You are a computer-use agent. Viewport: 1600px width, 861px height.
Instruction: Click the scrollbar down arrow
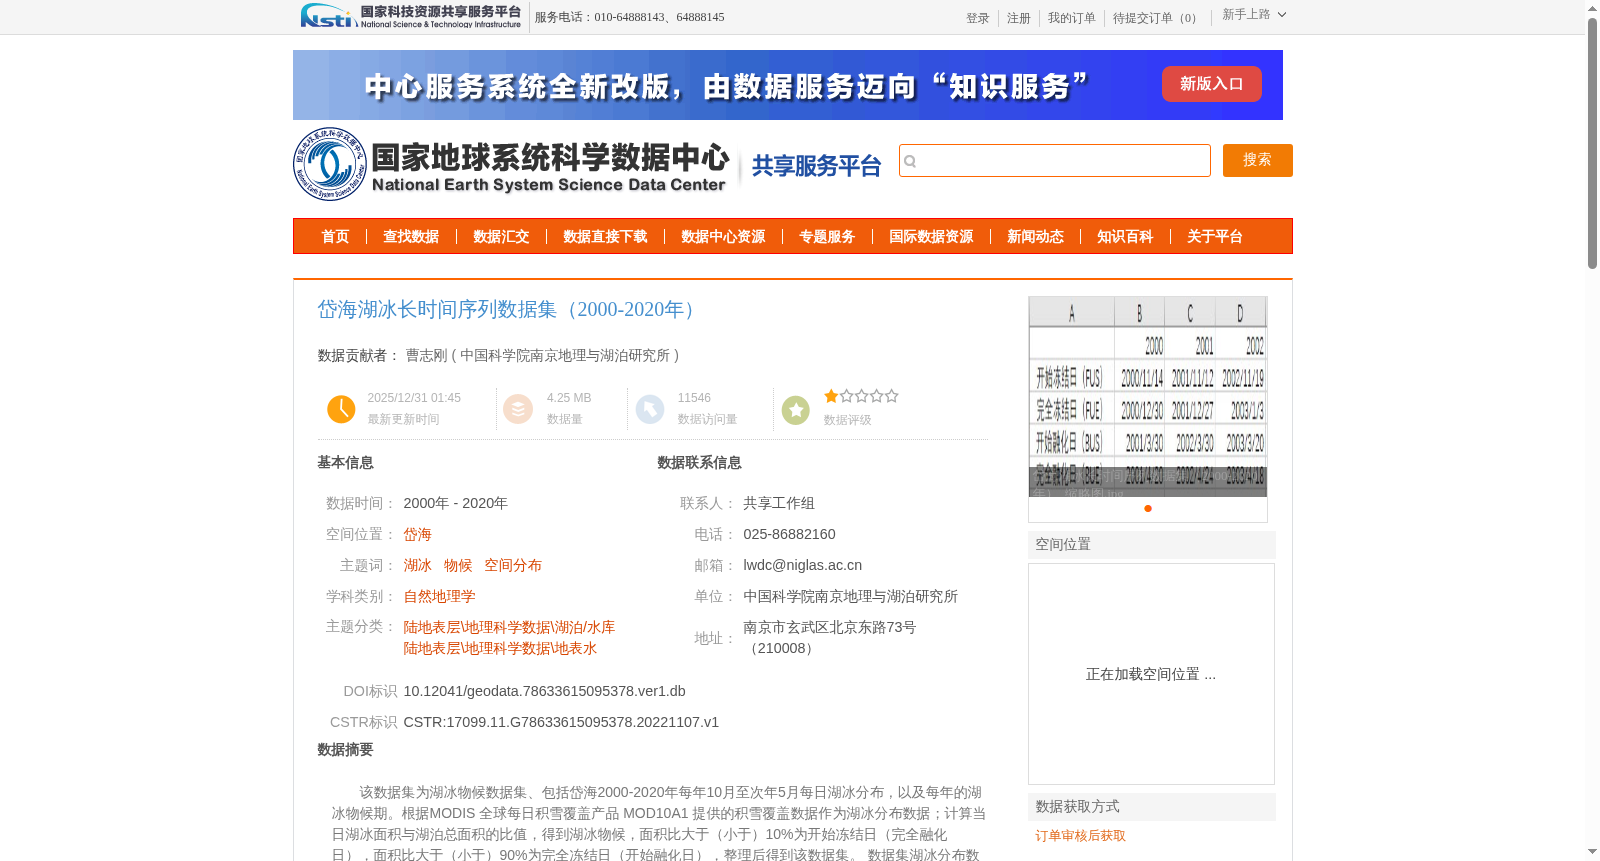(1592, 852)
